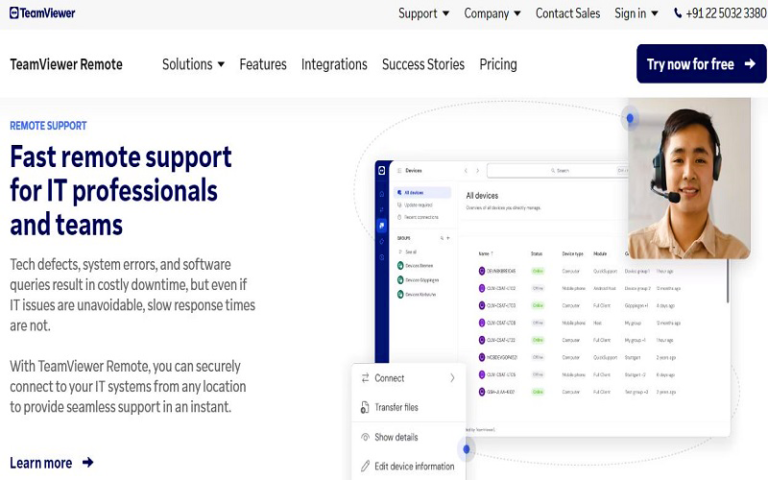Click the support agent photo
The width and height of the screenshot is (768, 480).
[689, 178]
